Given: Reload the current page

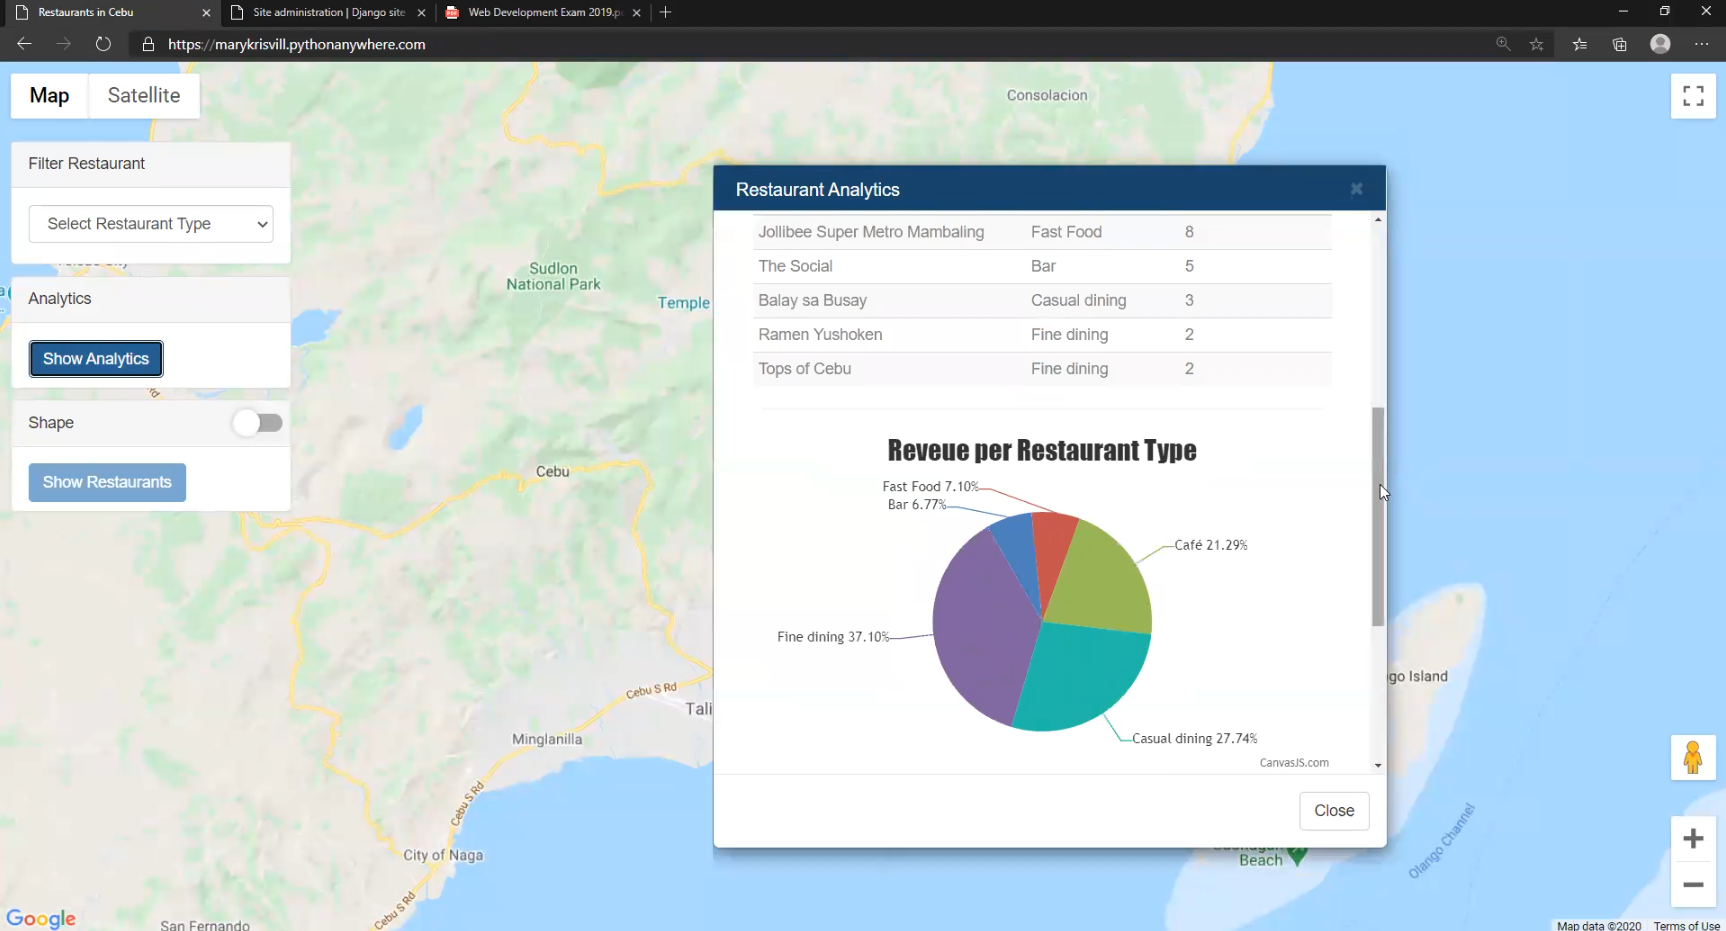Looking at the screenshot, I should (103, 44).
